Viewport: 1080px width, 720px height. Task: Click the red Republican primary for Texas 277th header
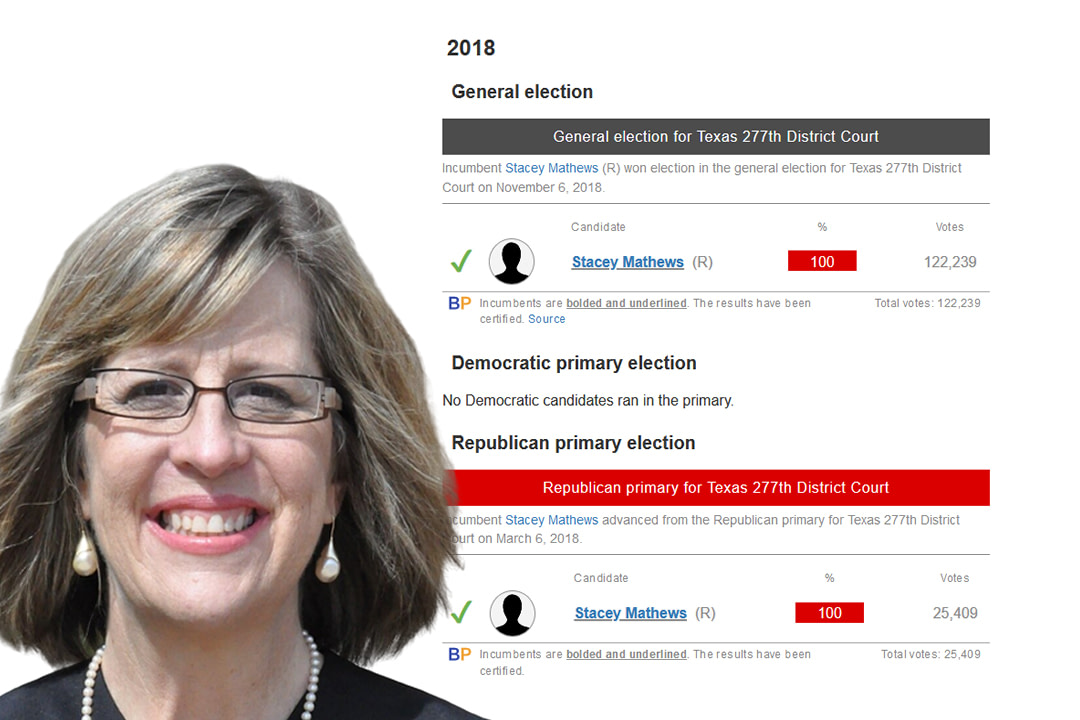716,488
